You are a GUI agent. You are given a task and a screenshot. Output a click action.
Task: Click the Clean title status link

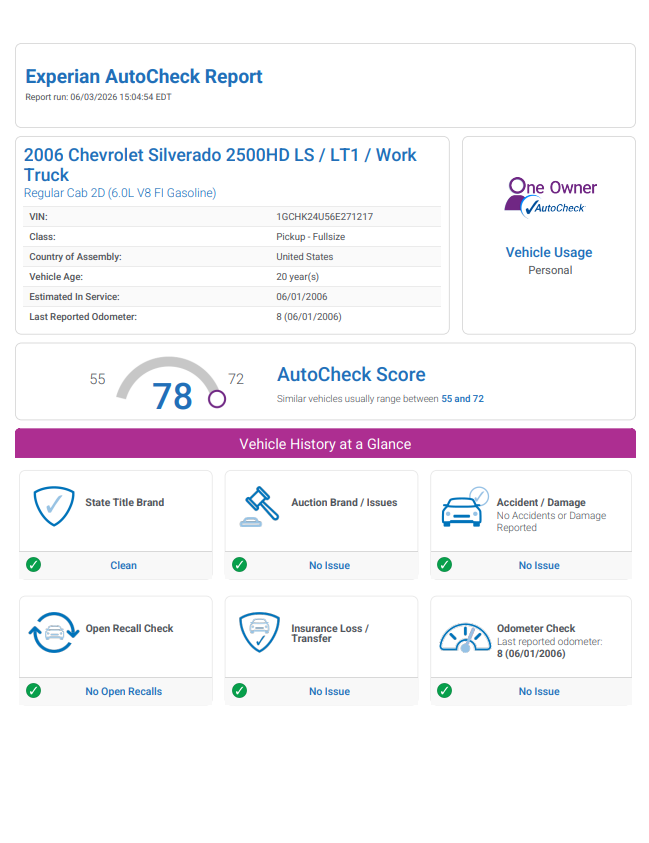pos(124,565)
